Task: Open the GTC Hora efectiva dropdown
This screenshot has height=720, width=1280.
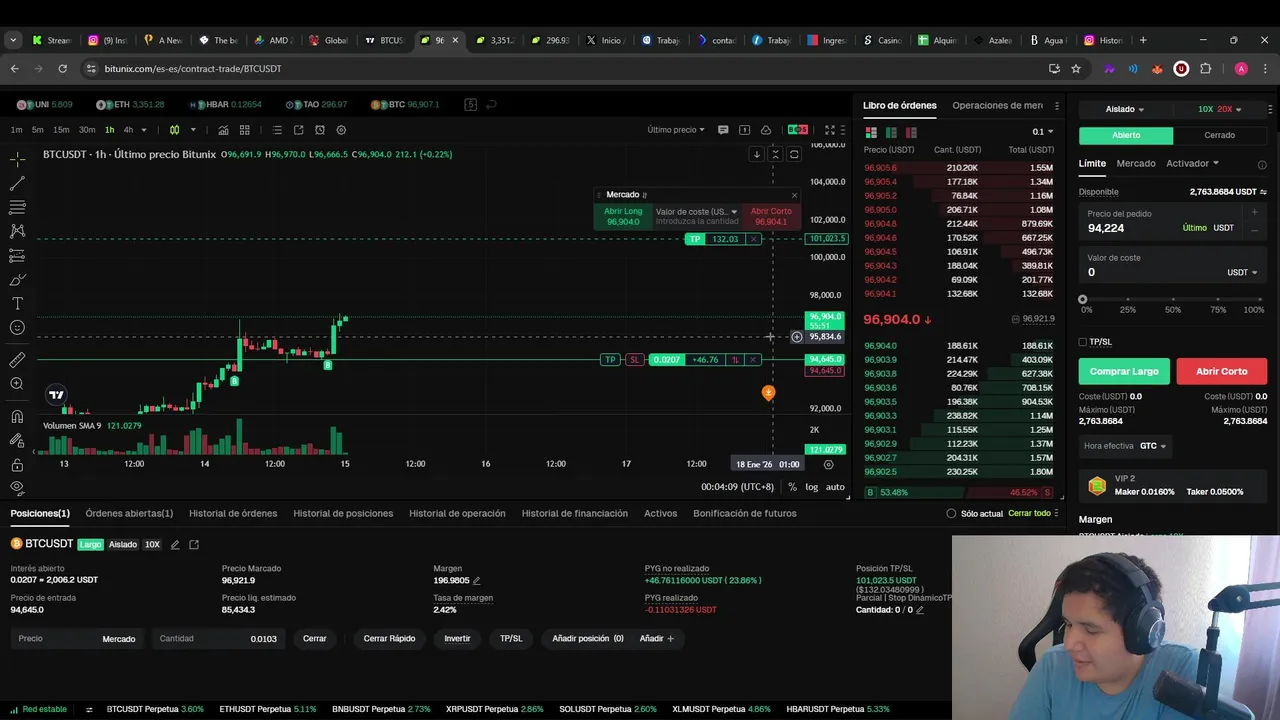Action: coord(1153,446)
